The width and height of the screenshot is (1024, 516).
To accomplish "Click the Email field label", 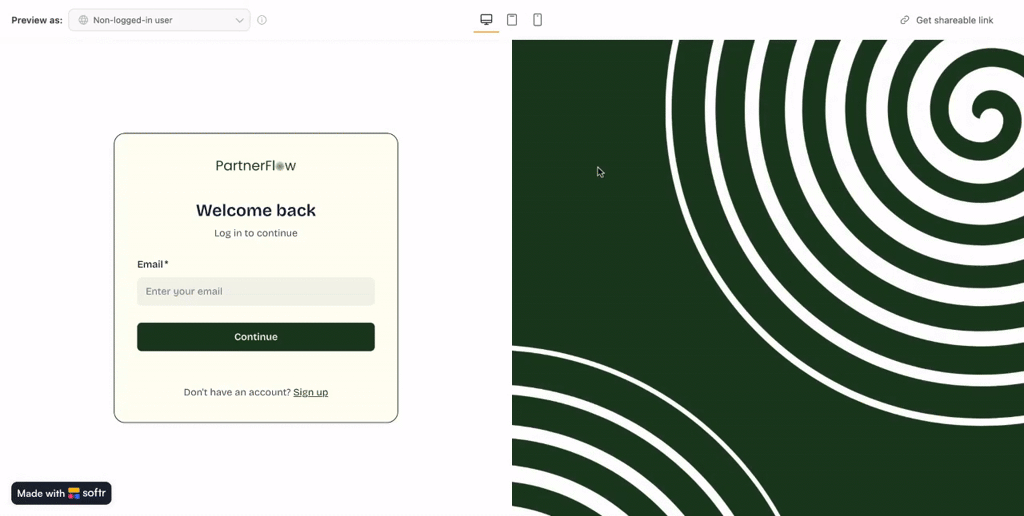I will point(152,264).
